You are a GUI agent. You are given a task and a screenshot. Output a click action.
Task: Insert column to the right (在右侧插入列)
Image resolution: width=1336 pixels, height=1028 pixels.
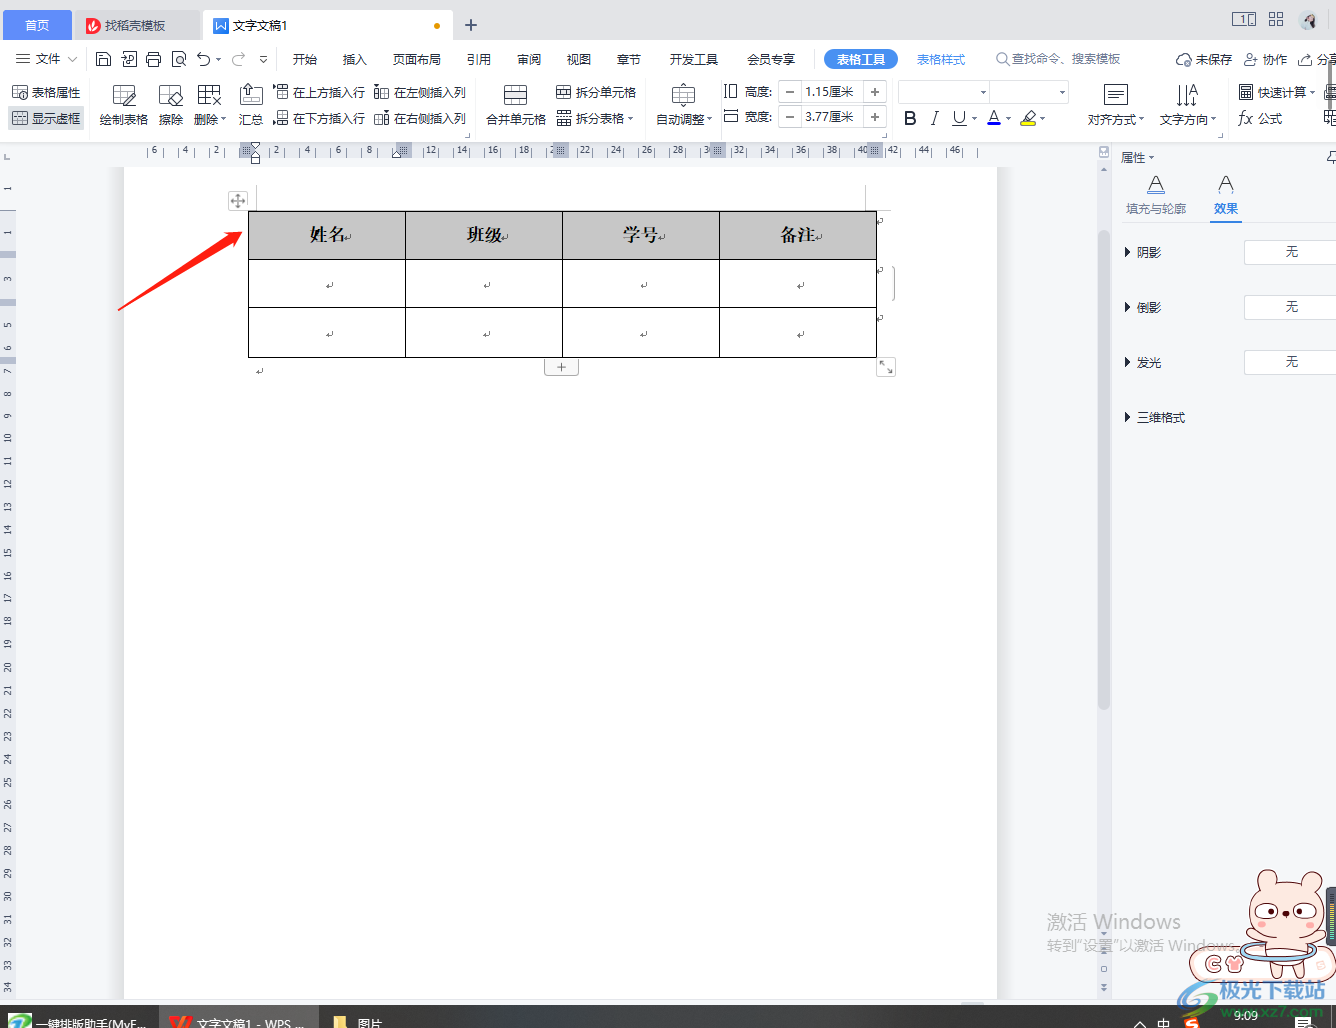point(420,118)
